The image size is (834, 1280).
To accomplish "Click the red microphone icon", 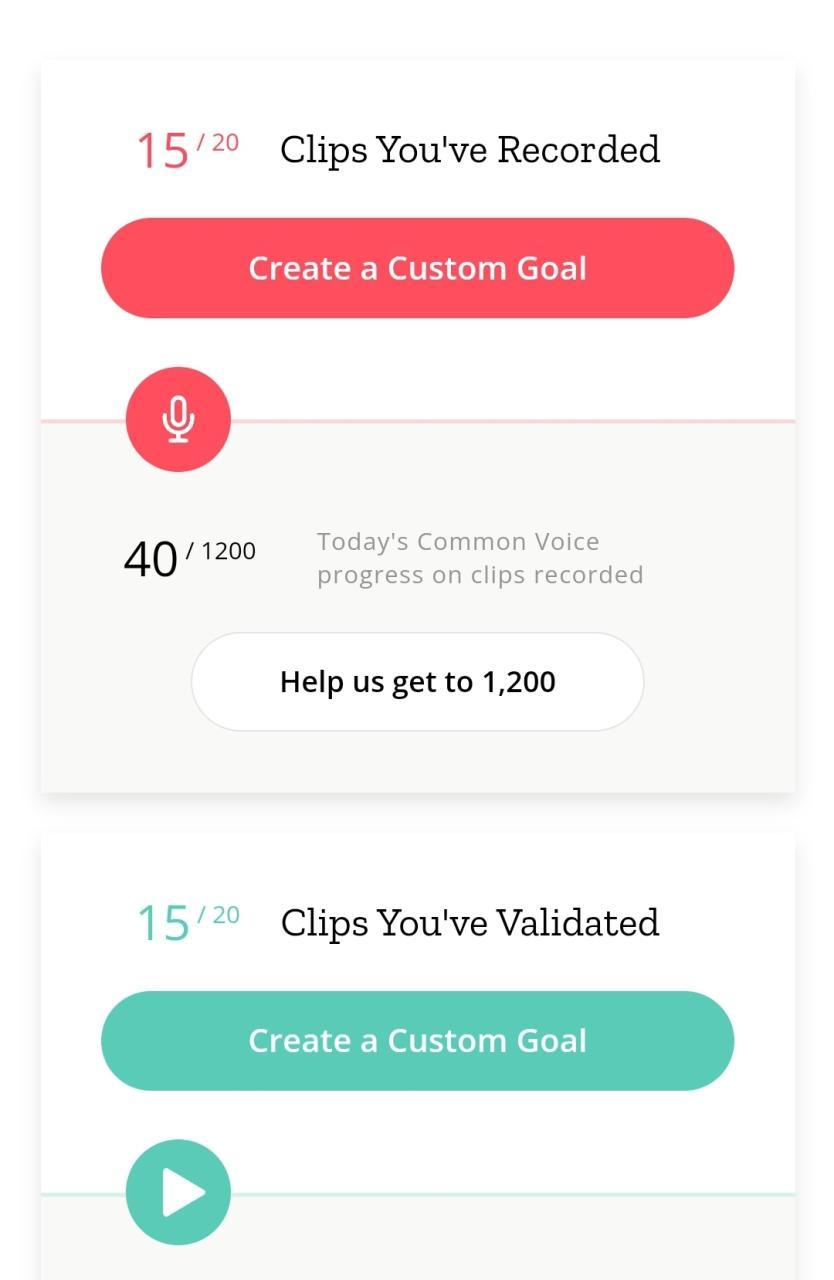I will pyautogui.click(x=178, y=419).
